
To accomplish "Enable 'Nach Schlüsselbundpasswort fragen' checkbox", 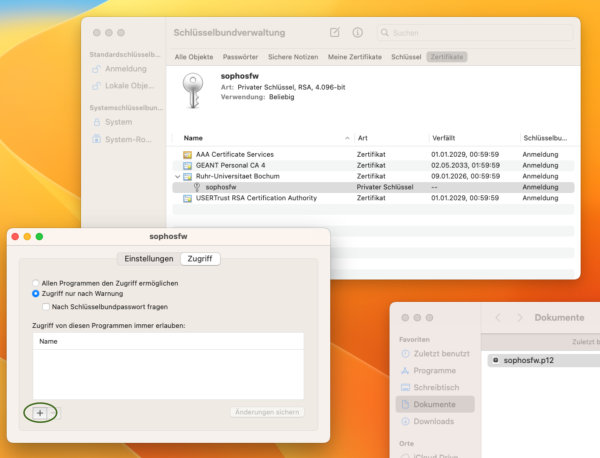I will tap(45, 307).
